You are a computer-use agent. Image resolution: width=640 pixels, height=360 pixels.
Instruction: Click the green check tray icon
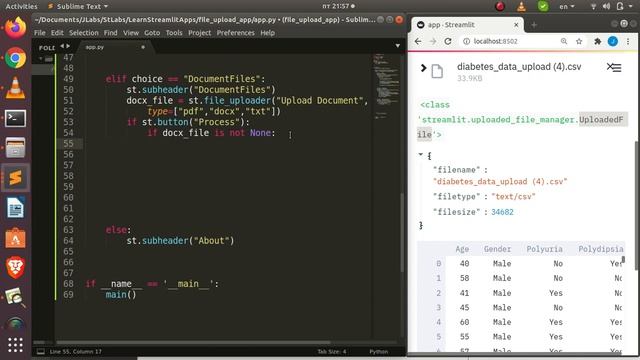pos(543,6)
